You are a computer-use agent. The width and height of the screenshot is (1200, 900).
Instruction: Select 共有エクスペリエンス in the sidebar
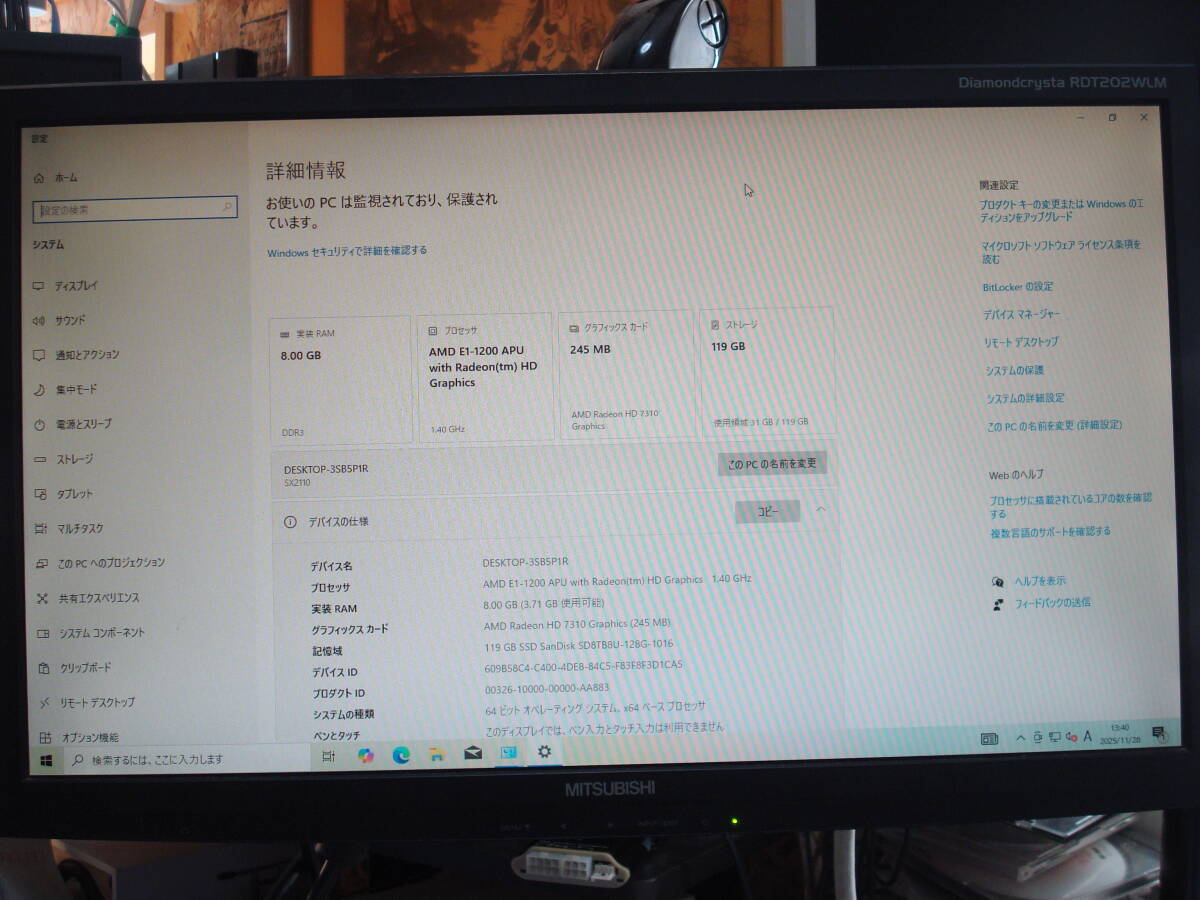click(88, 598)
